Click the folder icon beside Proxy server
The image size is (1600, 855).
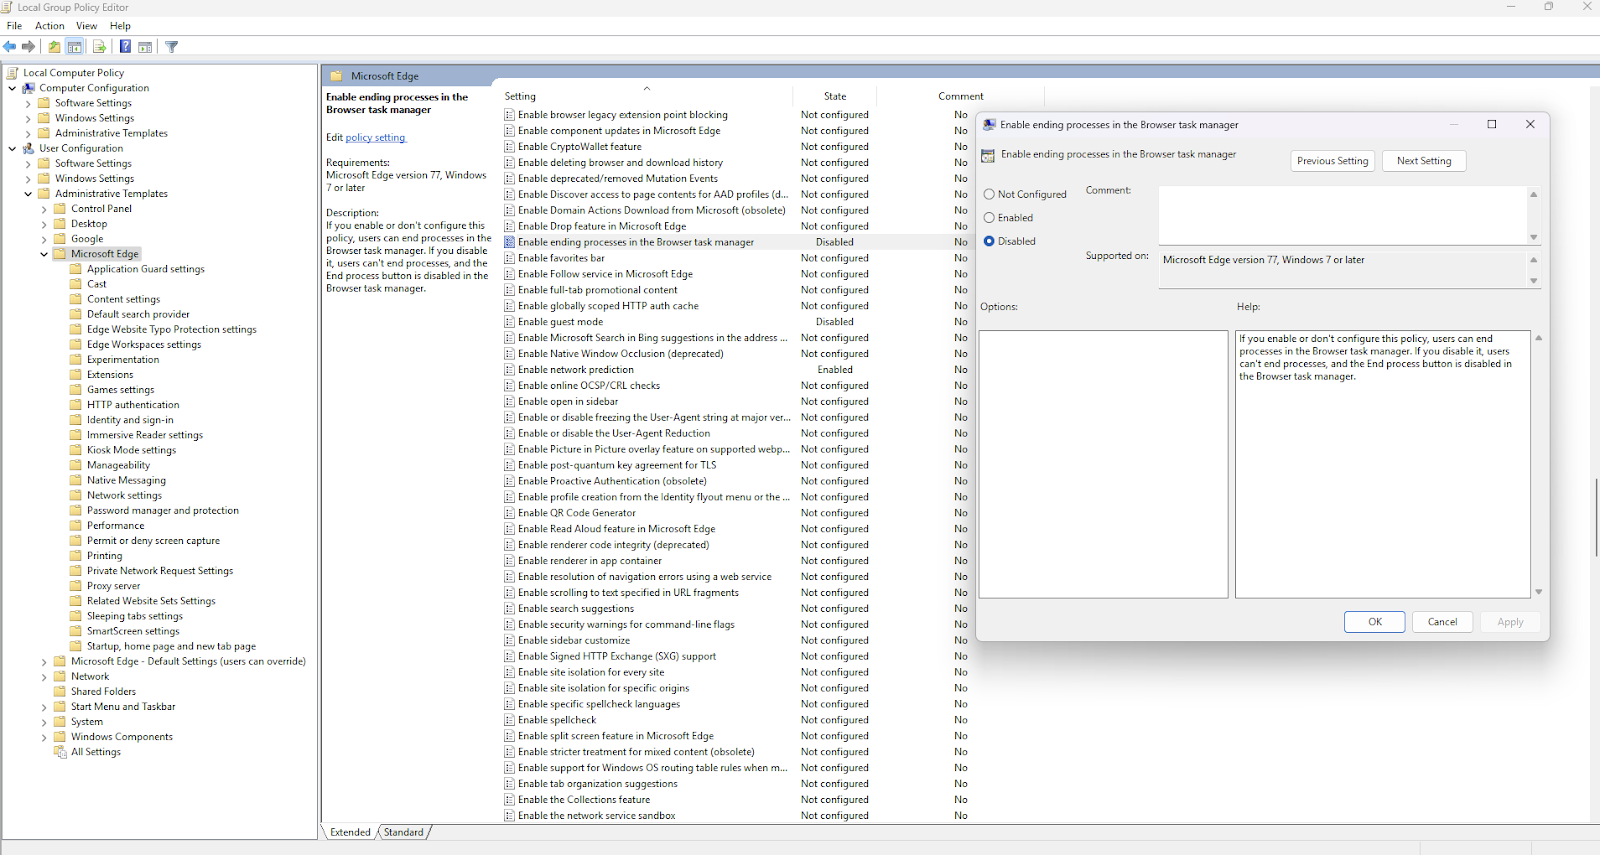coord(76,586)
